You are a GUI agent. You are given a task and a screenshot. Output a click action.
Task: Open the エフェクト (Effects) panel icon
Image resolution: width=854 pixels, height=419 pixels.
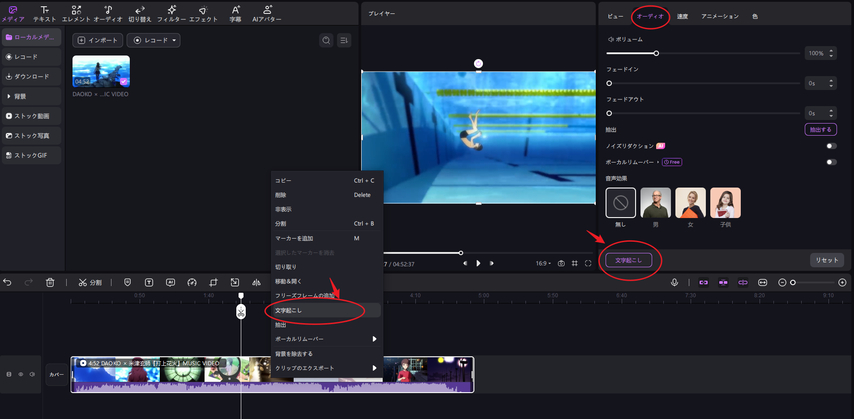[x=203, y=13]
